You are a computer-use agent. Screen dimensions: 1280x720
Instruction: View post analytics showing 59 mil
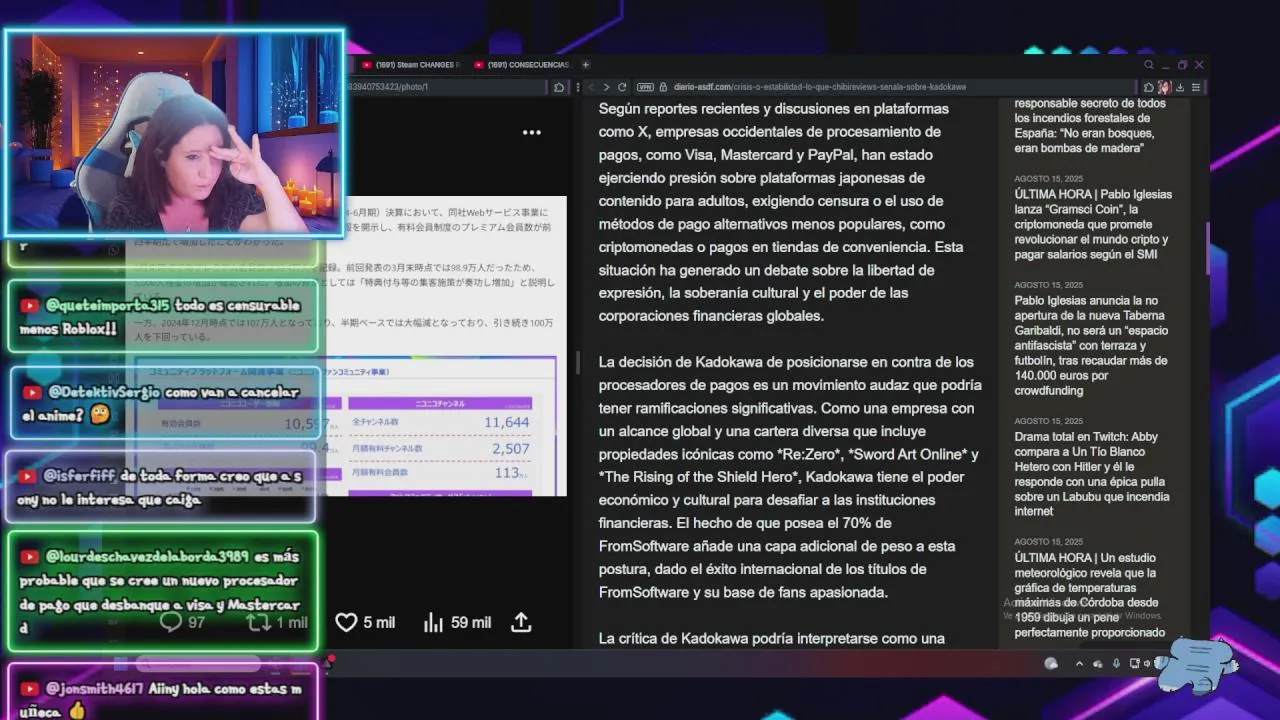457,622
